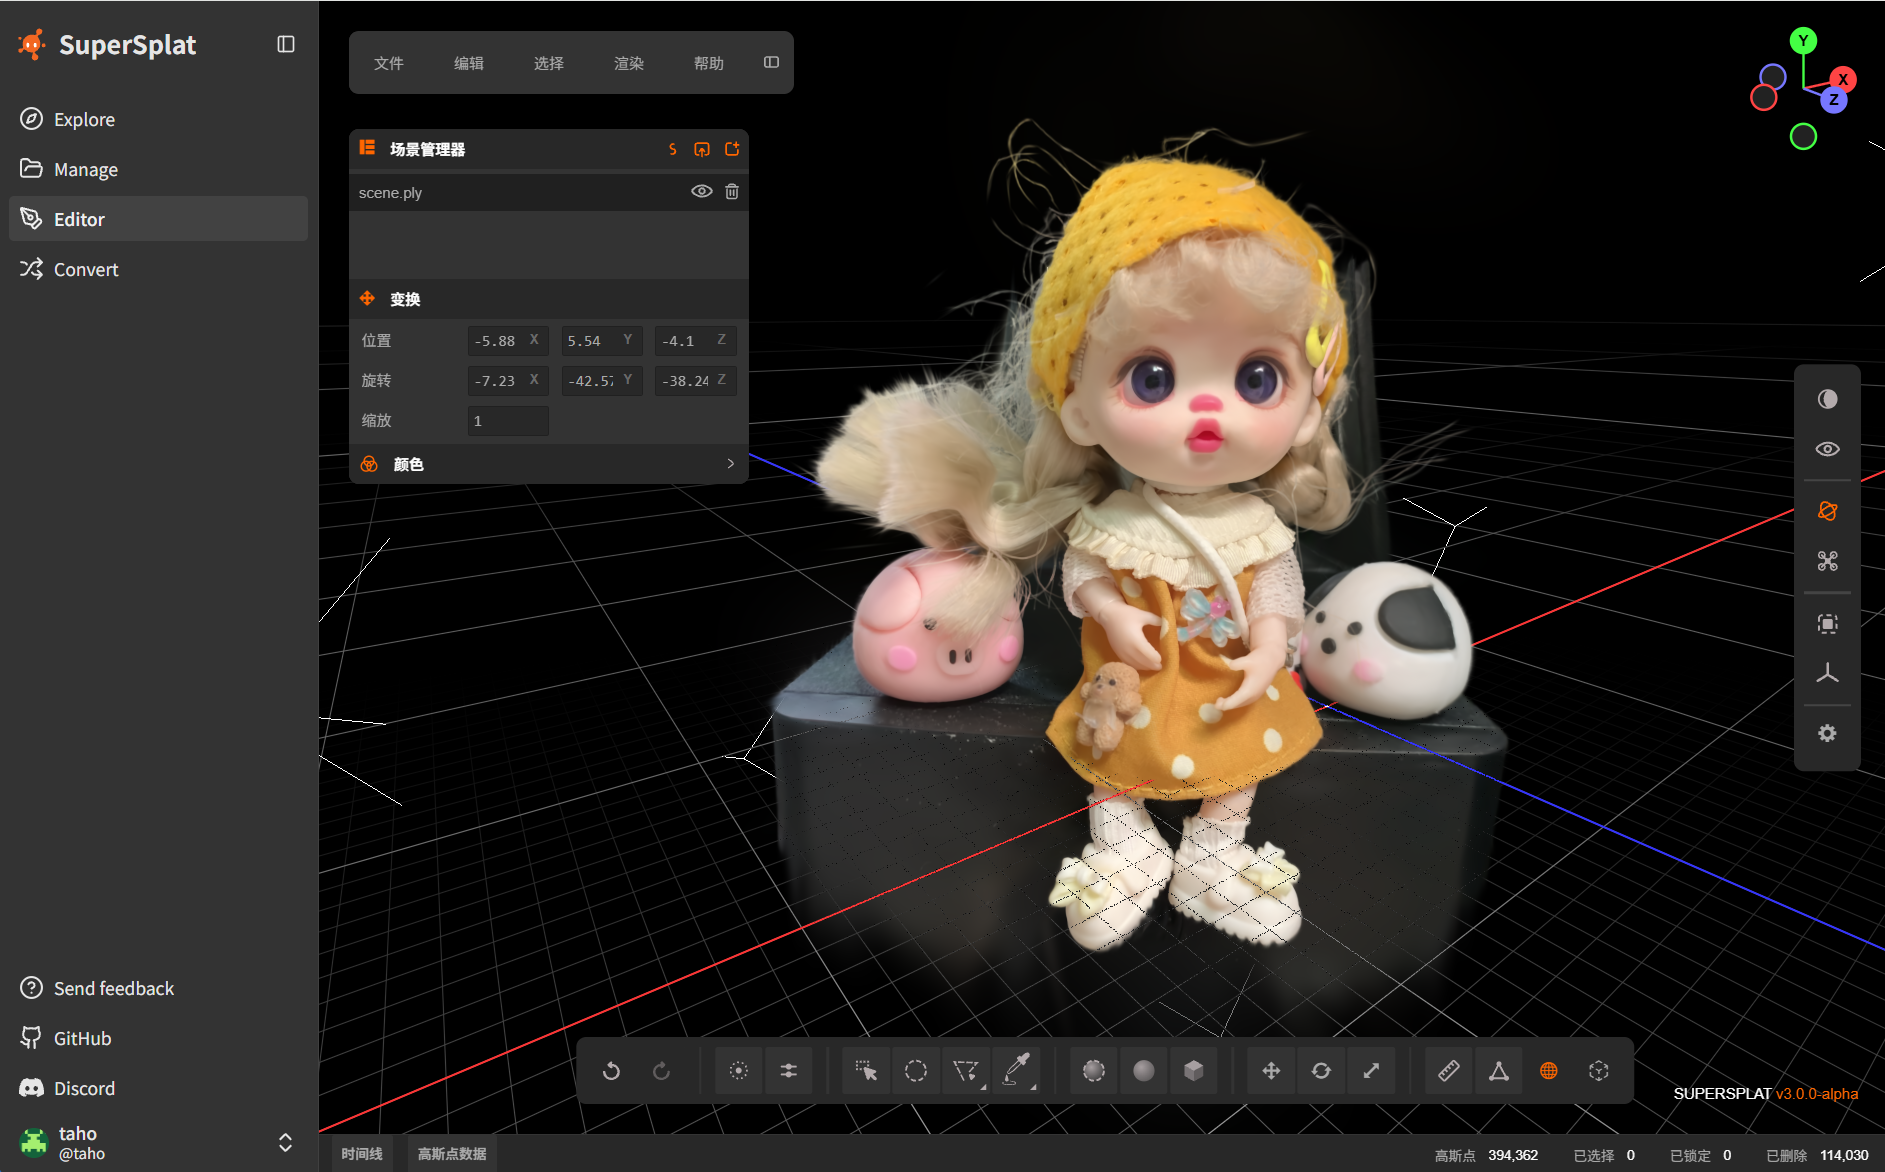Image resolution: width=1885 pixels, height=1172 pixels.
Task: Delete scene.ply with trash icon
Action: click(x=732, y=191)
